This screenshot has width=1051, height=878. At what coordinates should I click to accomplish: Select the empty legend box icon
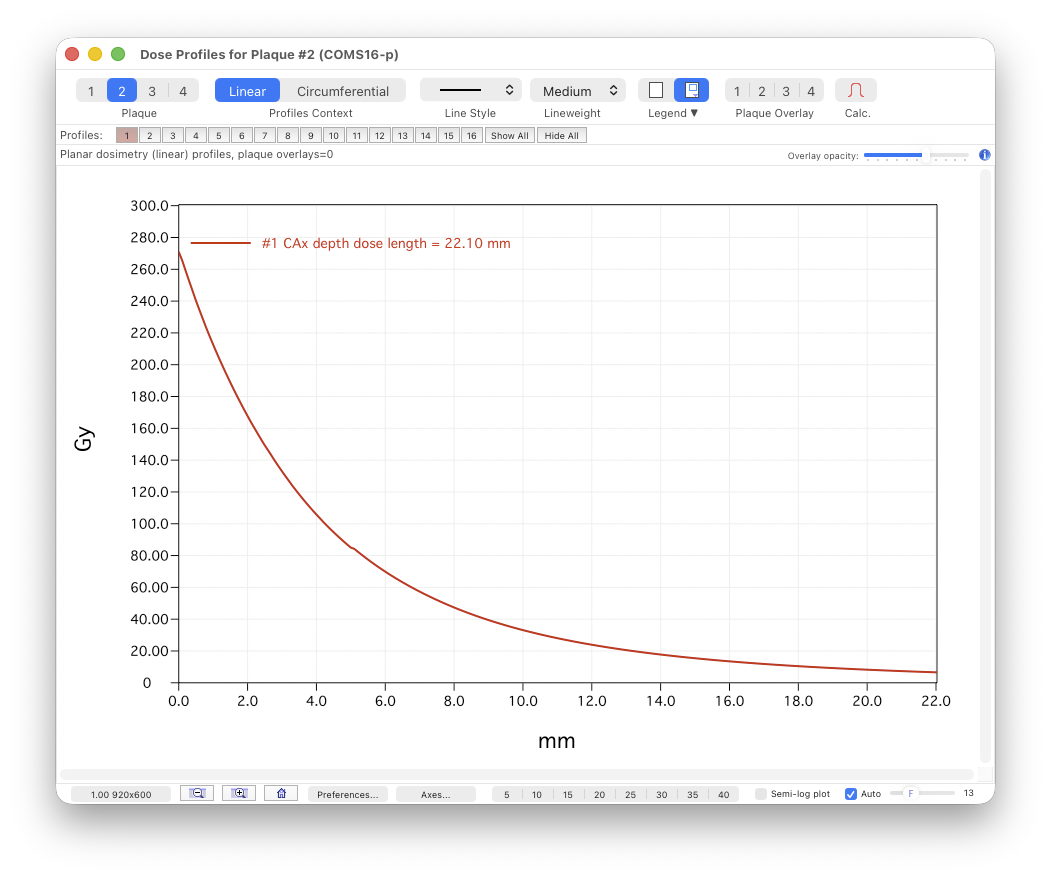(658, 90)
